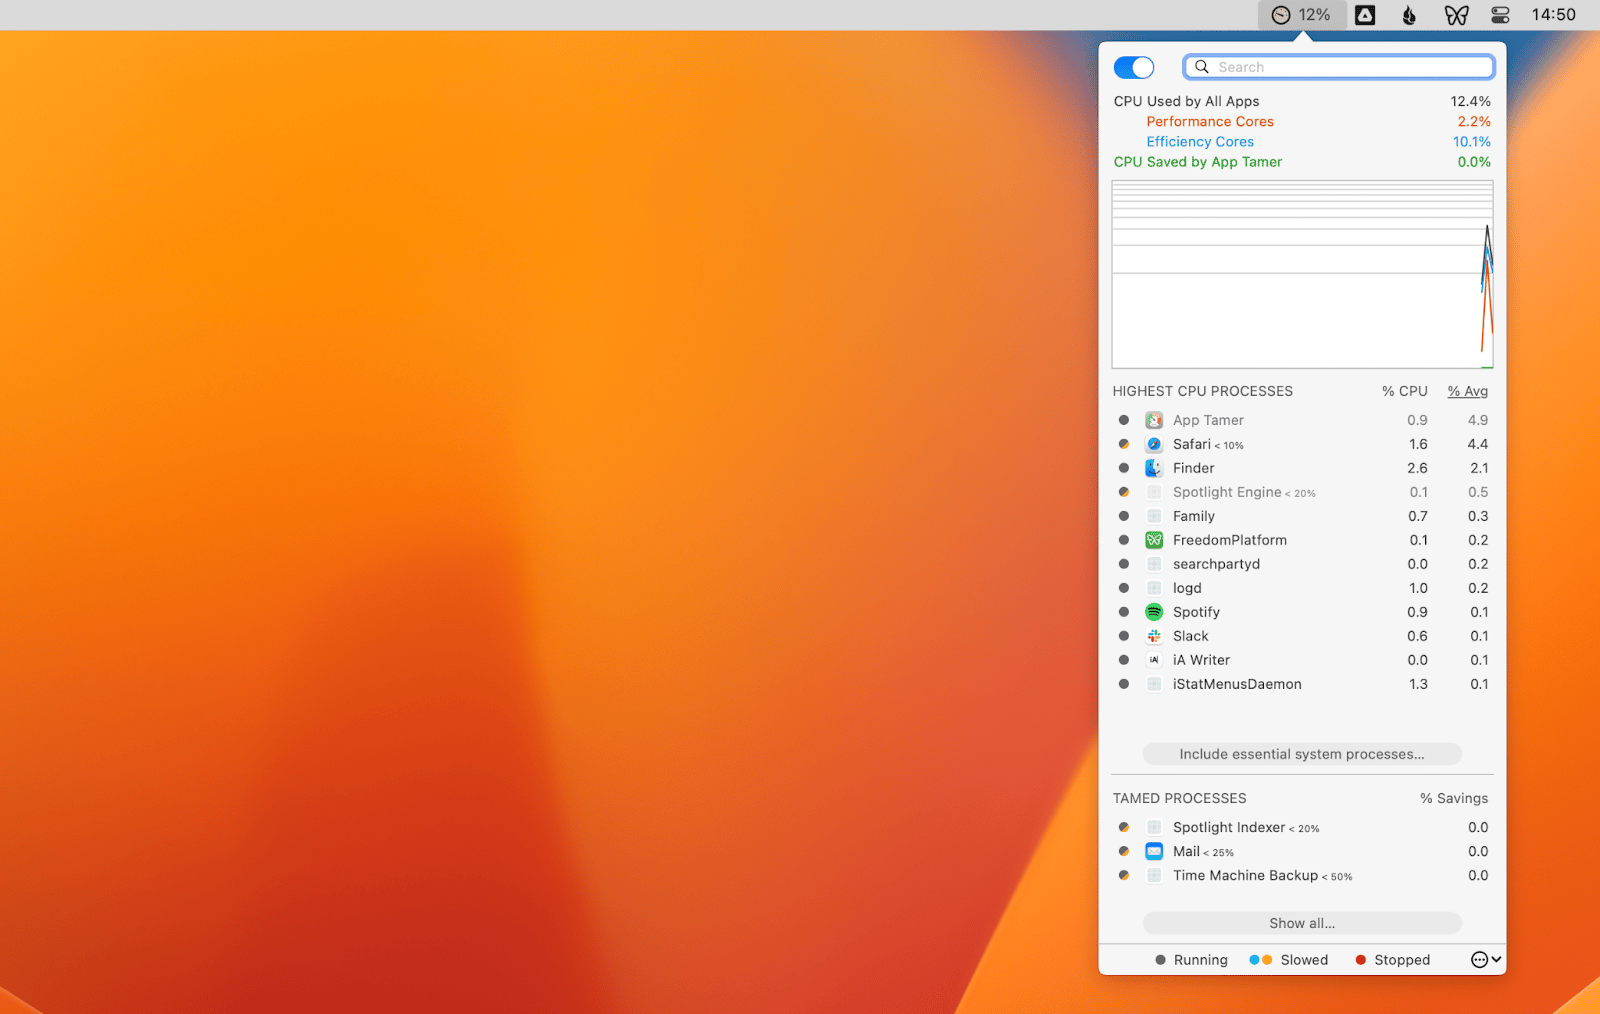Screen dimensions: 1600x1014
Task: Click the Slack app icon
Action: 1154,636
